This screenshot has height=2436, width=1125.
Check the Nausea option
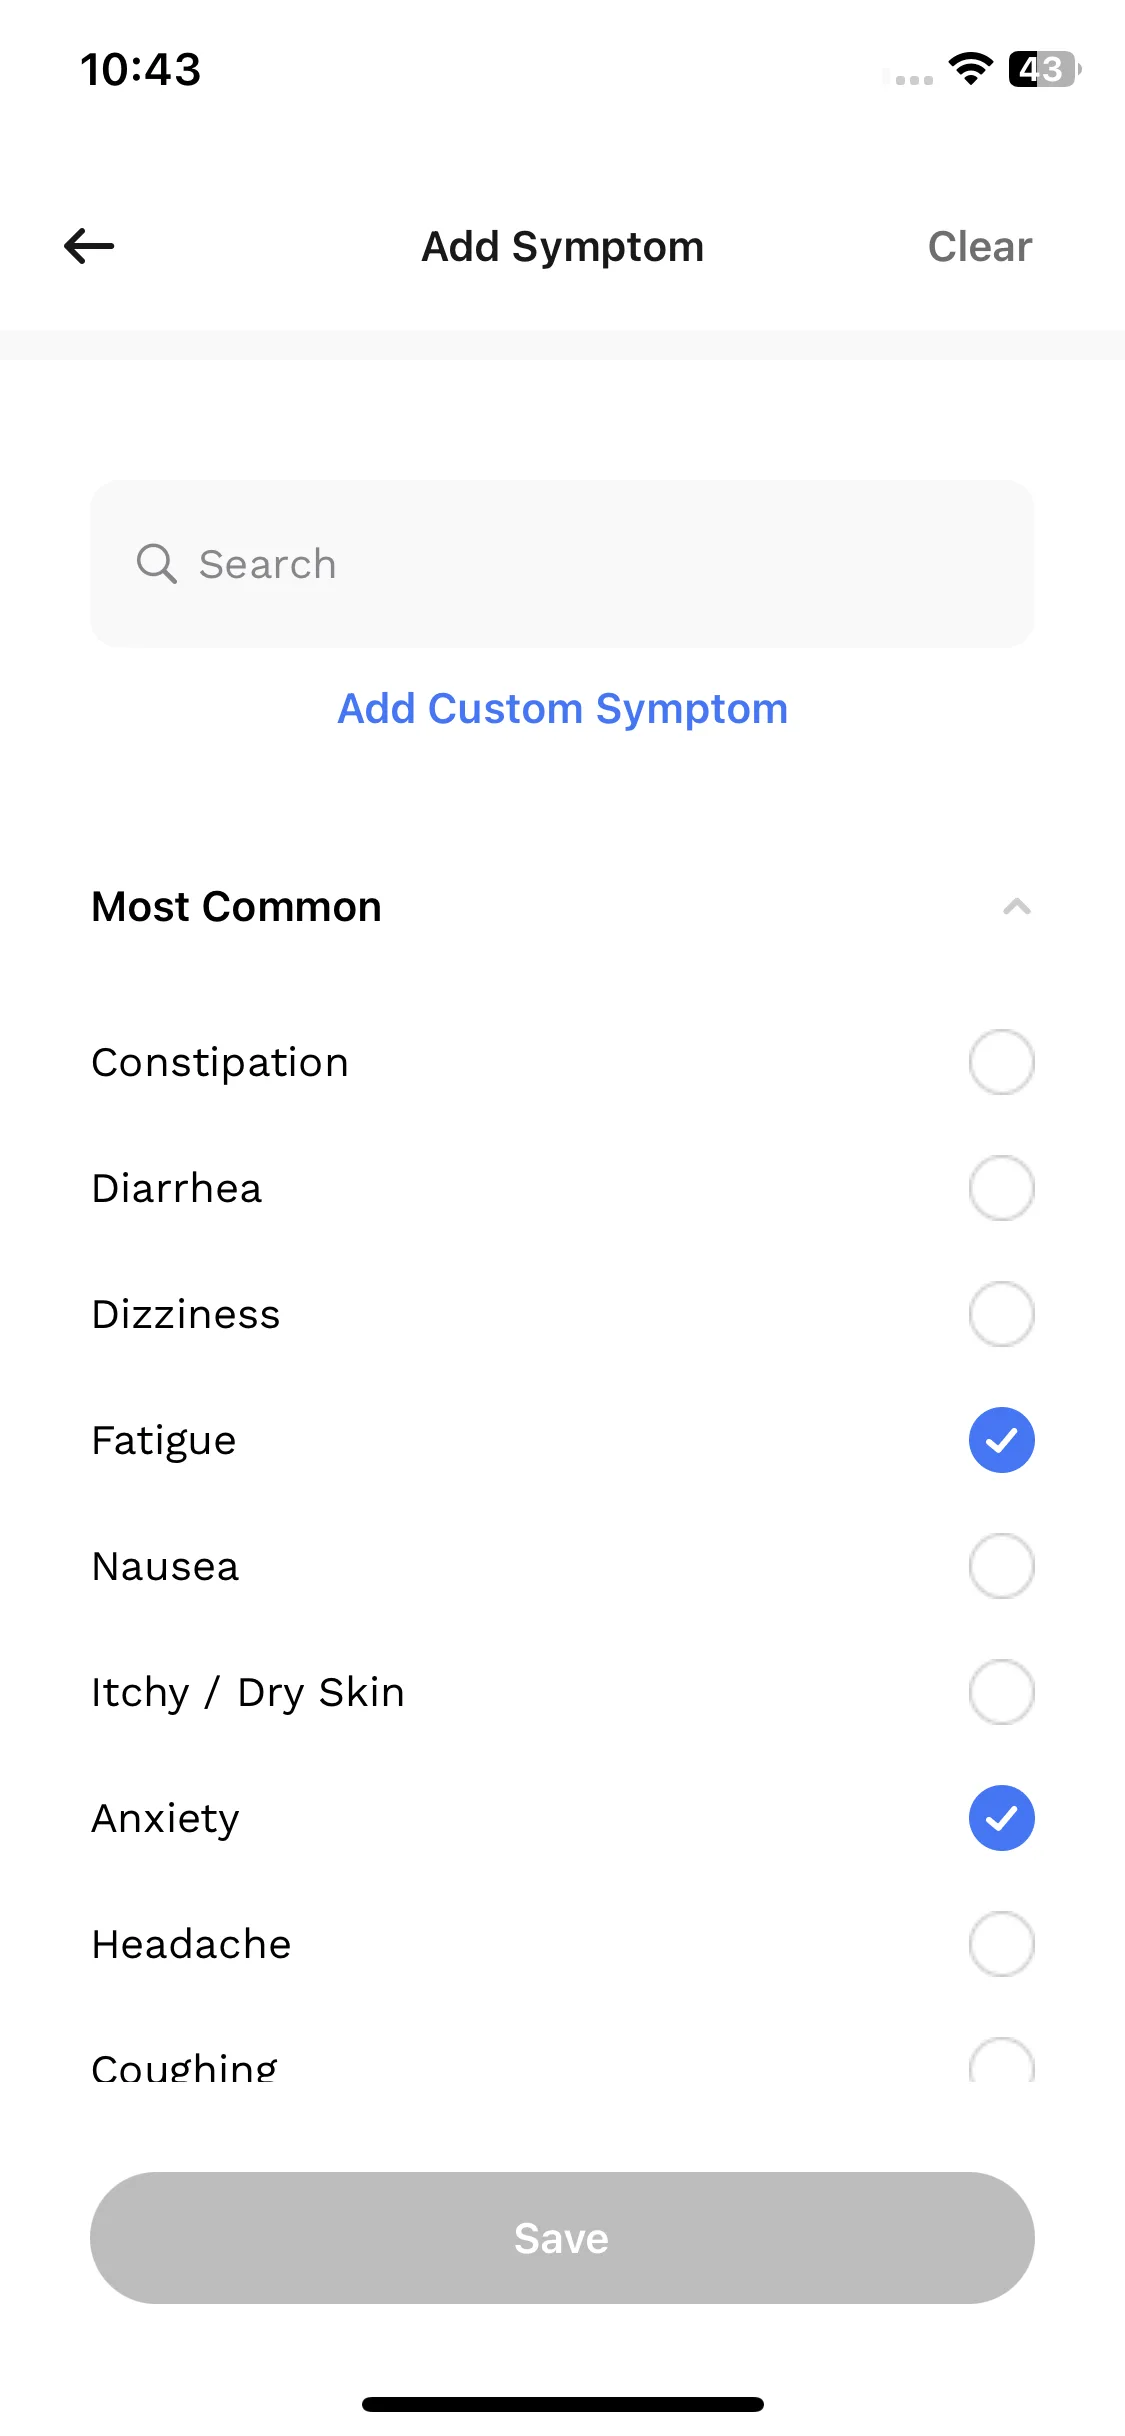tap(1001, 1566)
